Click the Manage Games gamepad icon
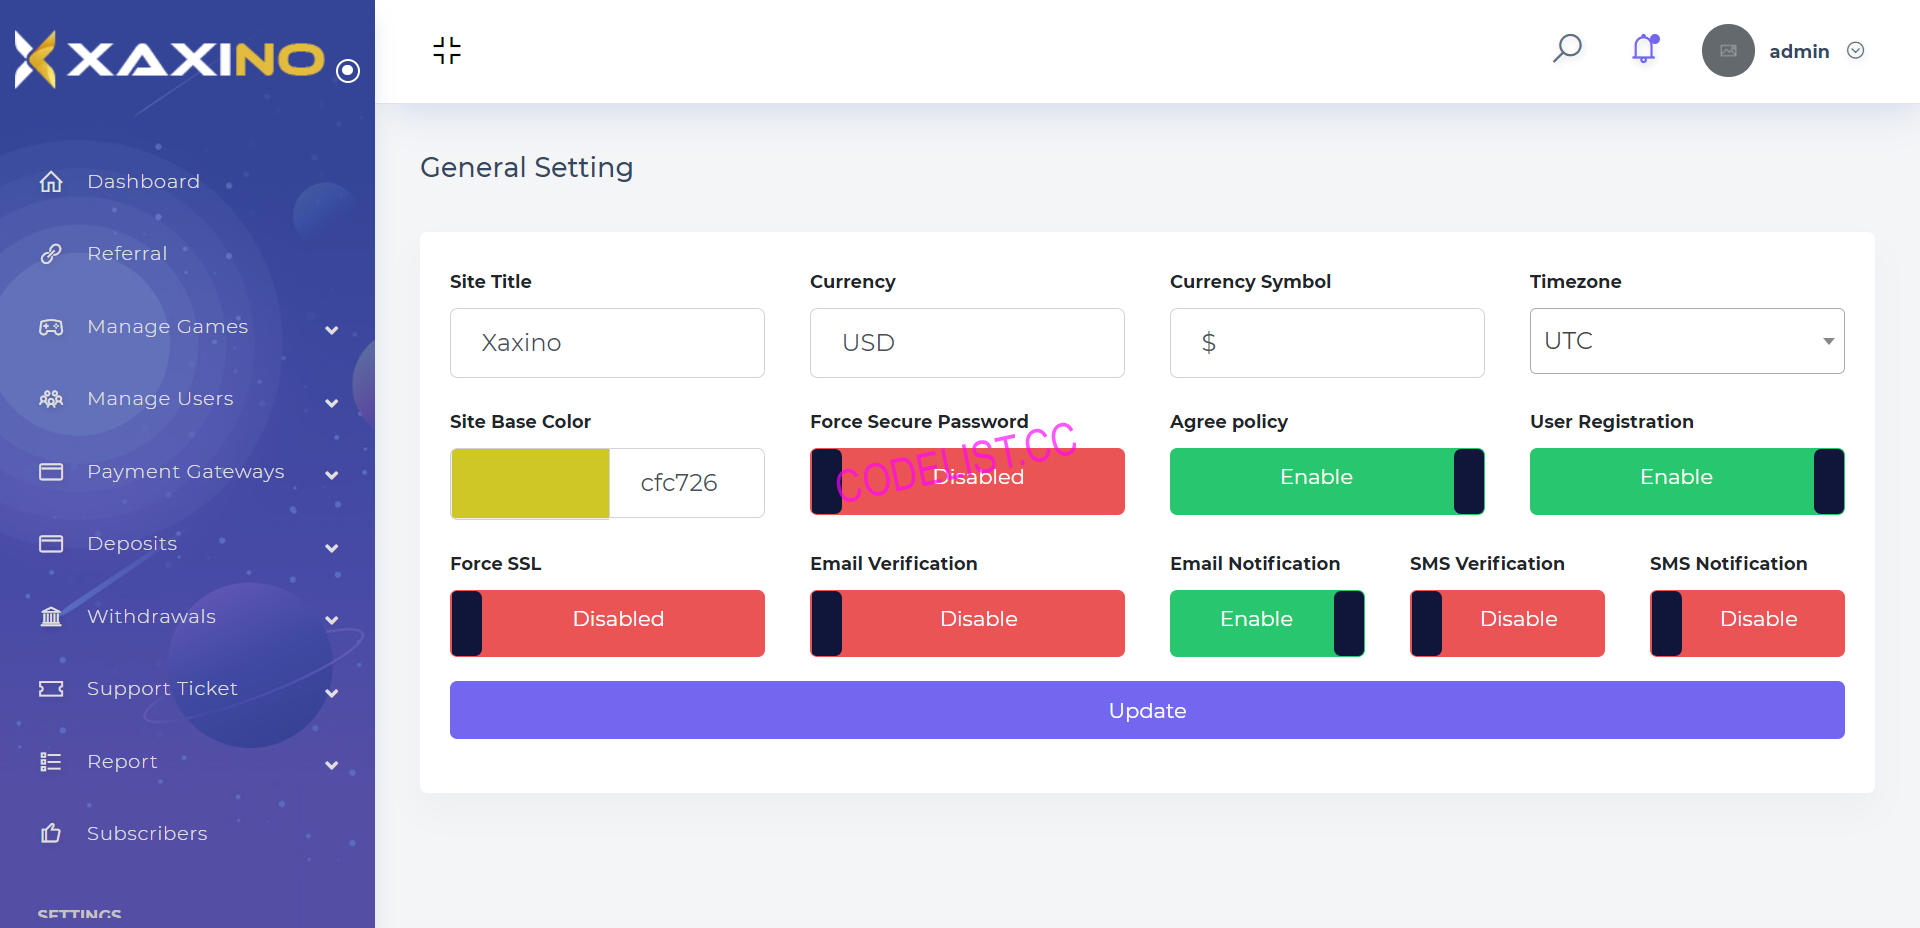The width and height of the screenshot is (1920, 928). 51,327
